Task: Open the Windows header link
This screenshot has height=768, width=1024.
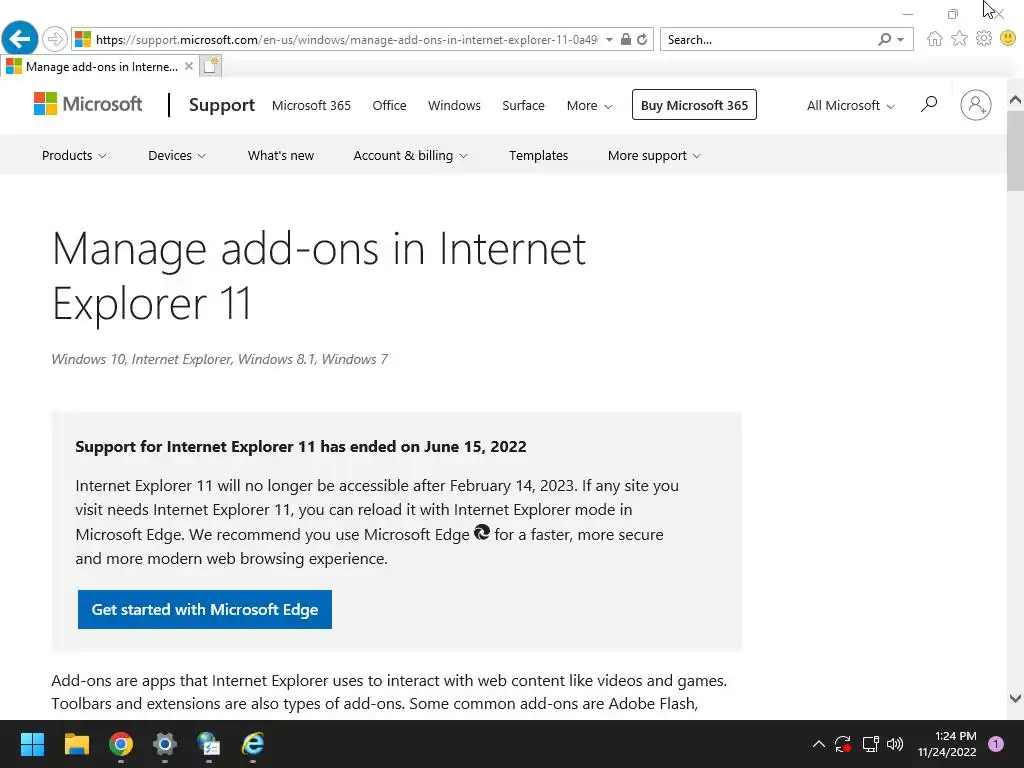Action: [x=454, y=105]
